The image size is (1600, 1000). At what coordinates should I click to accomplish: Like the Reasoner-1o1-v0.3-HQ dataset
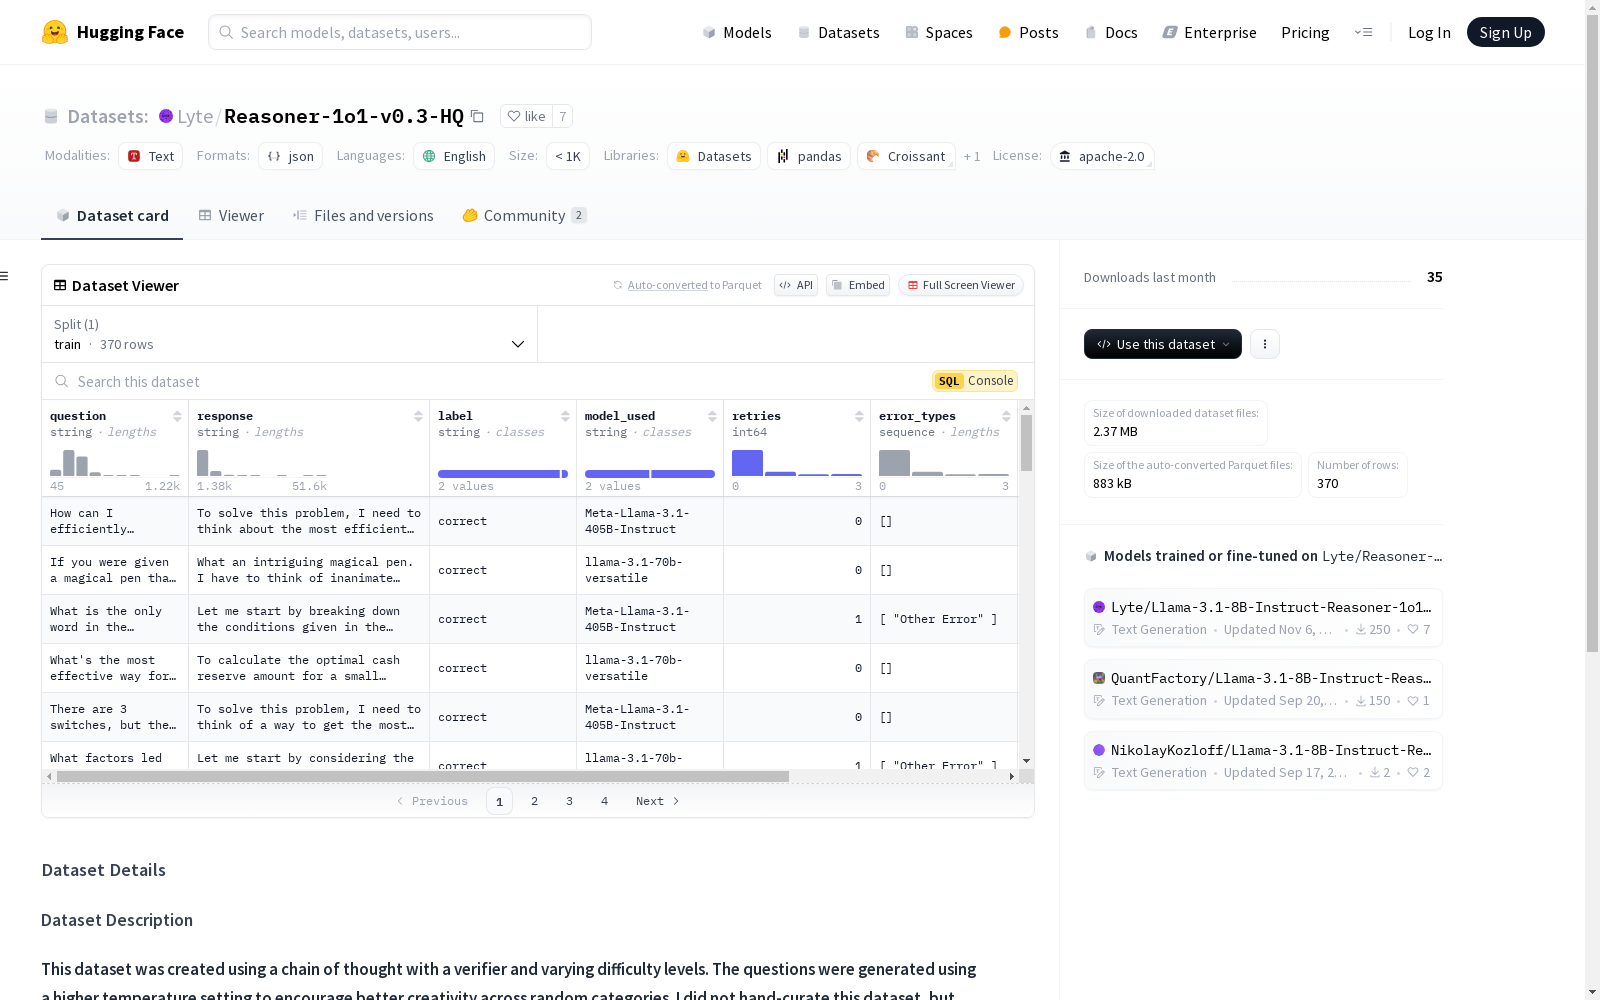[526, 116]
